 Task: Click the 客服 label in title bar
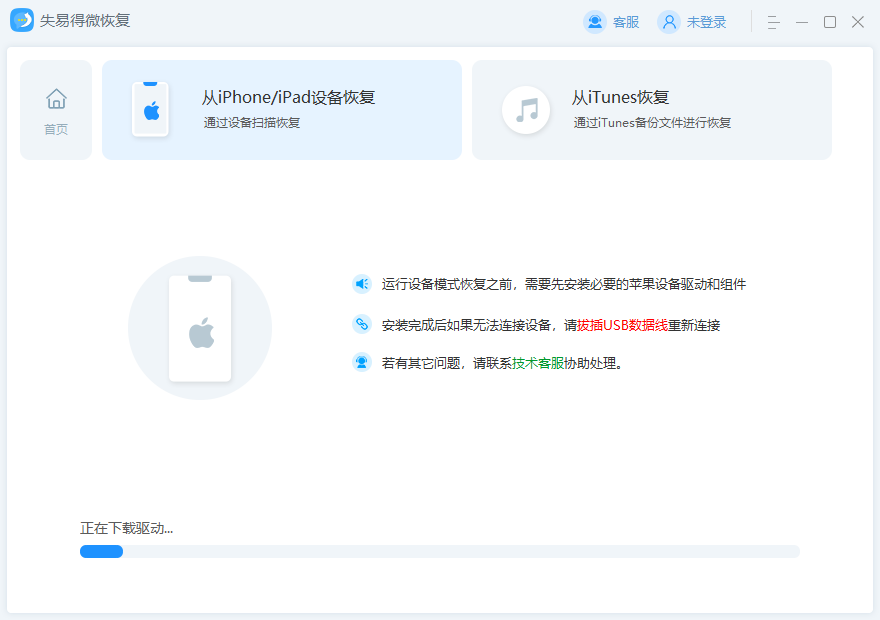tap(626, 22)
